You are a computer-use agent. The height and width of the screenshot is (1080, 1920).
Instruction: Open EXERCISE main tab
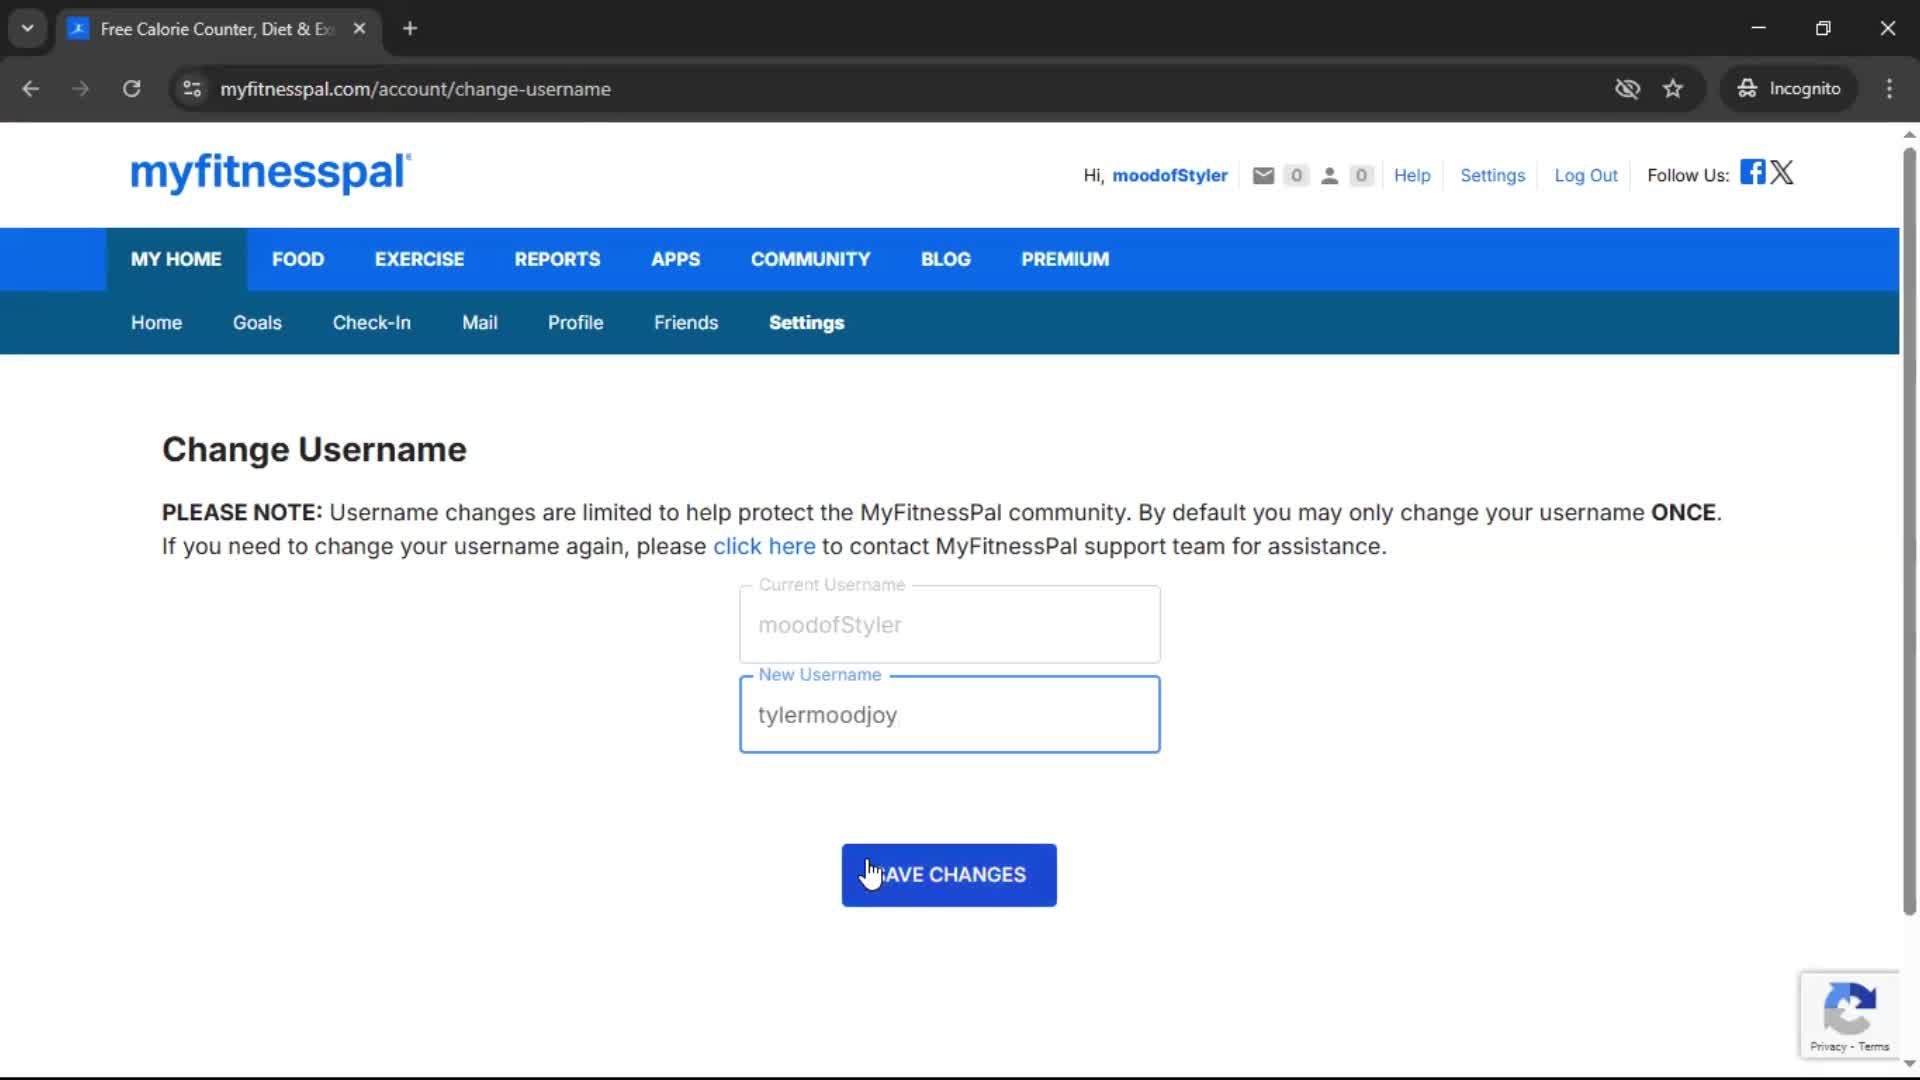pyautogui.click(x=419, y=259)
